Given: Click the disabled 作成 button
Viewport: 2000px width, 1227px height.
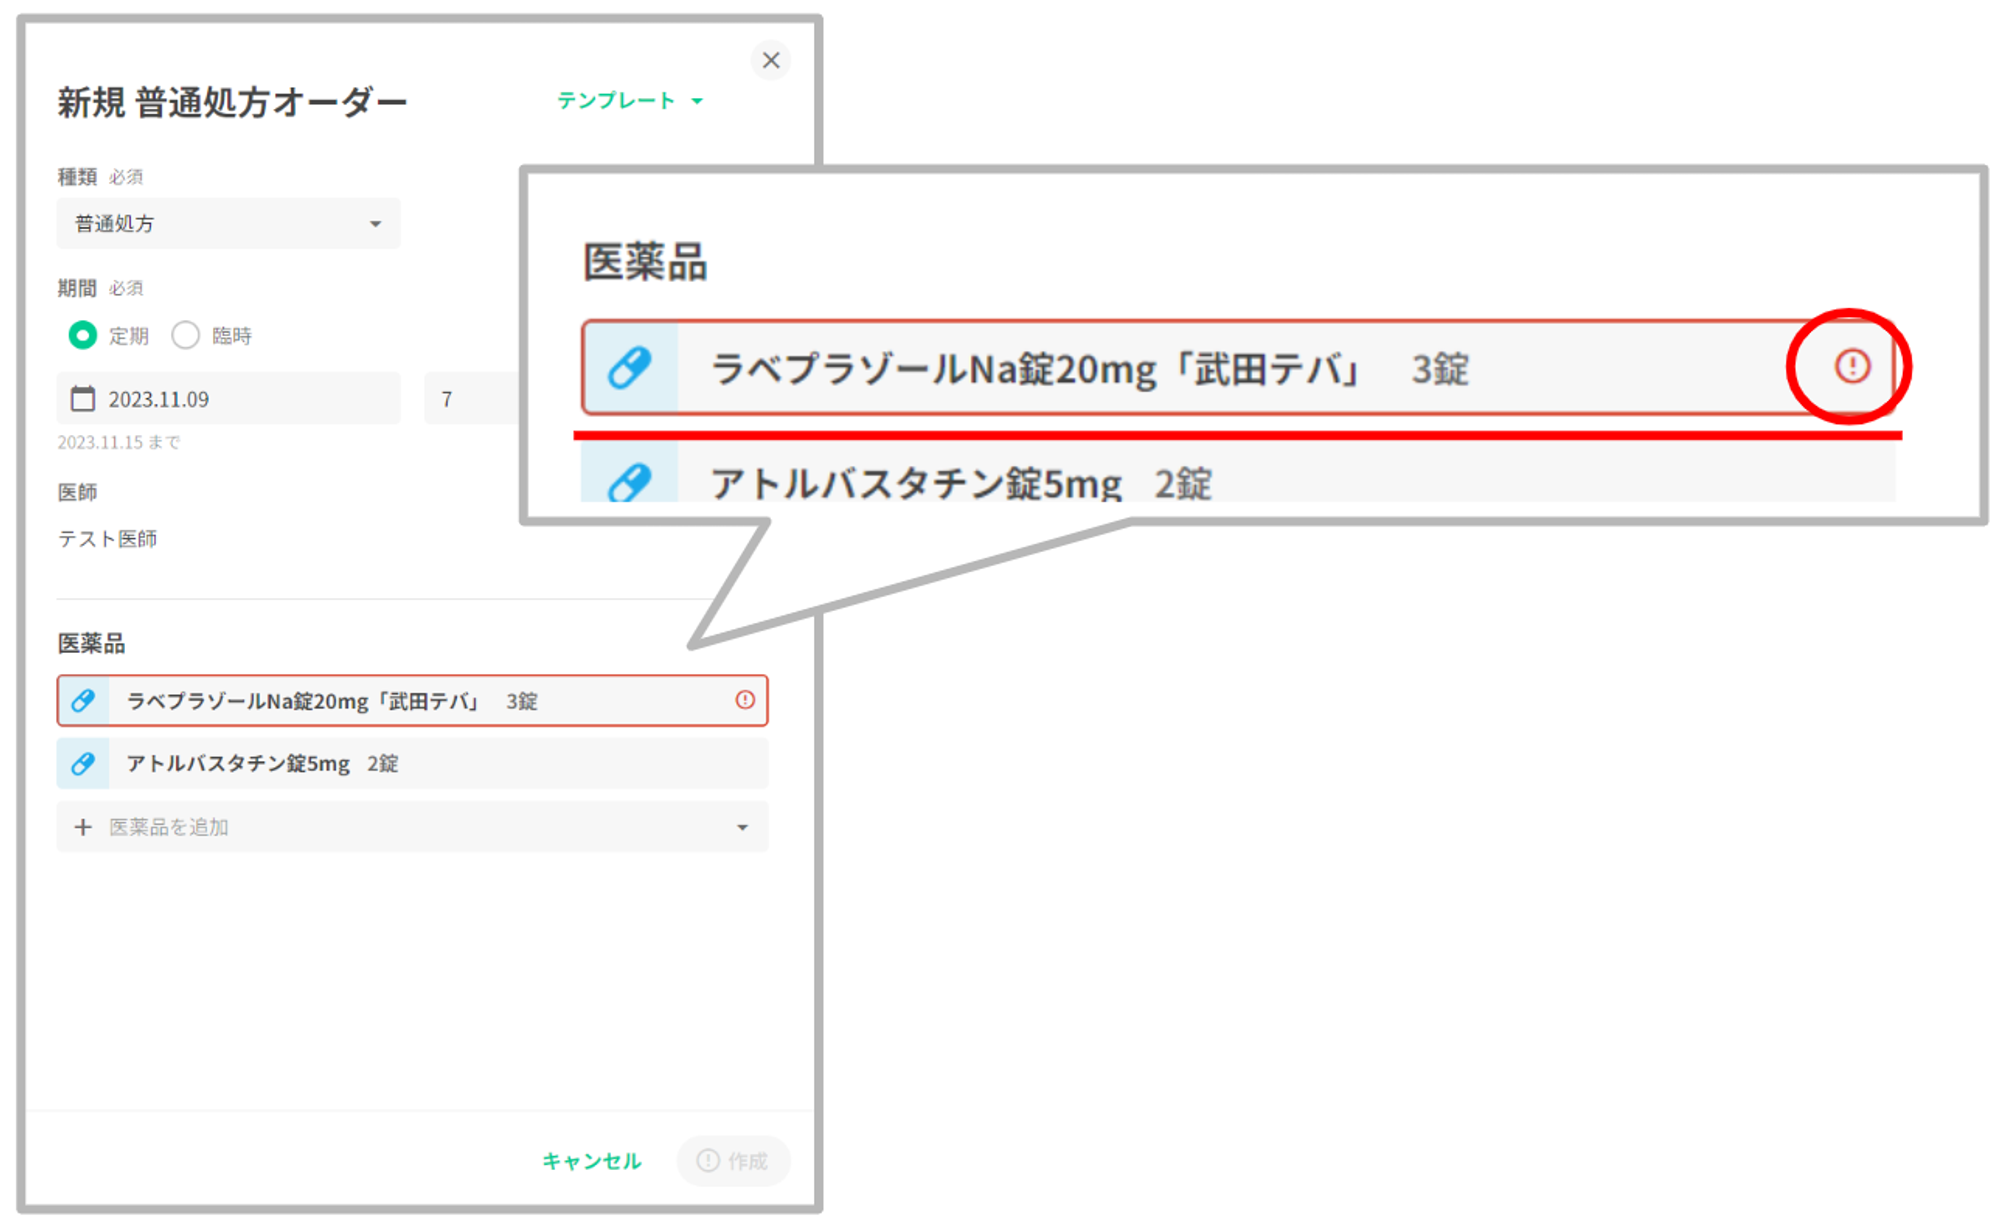Looking at the screenshot, I should 733,1160.
